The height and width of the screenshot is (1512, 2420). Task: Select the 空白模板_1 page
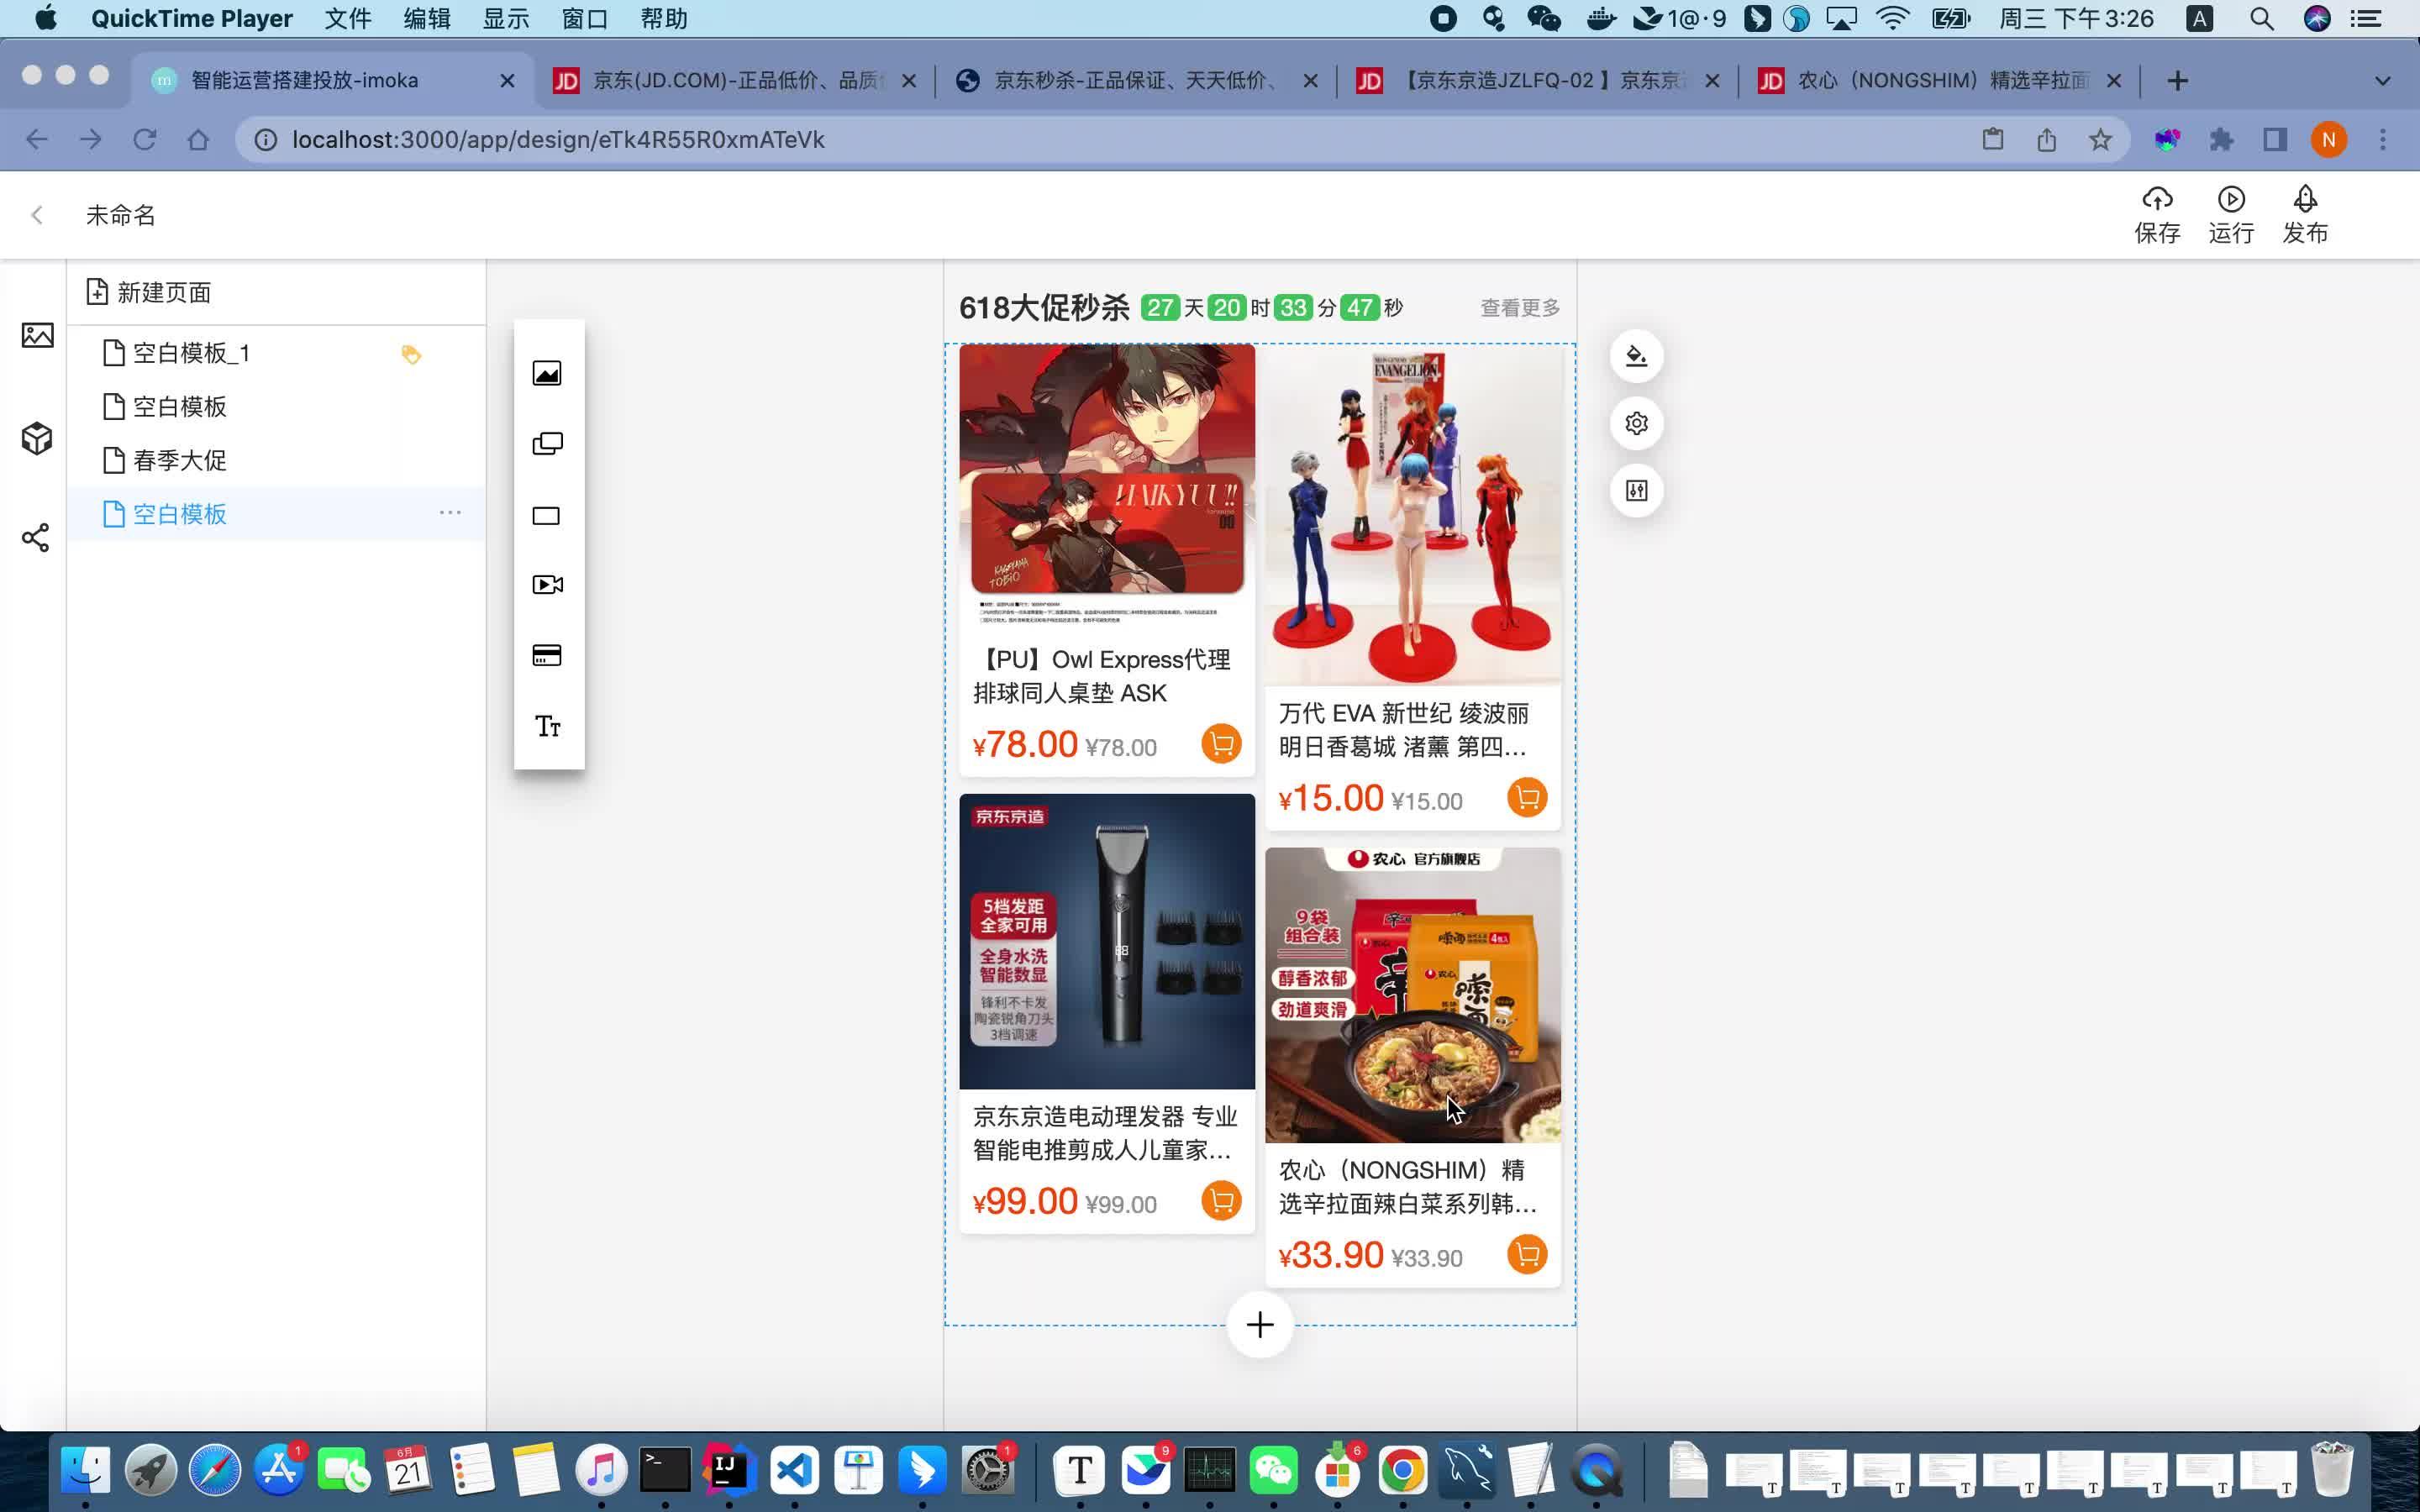pos(277,353)
